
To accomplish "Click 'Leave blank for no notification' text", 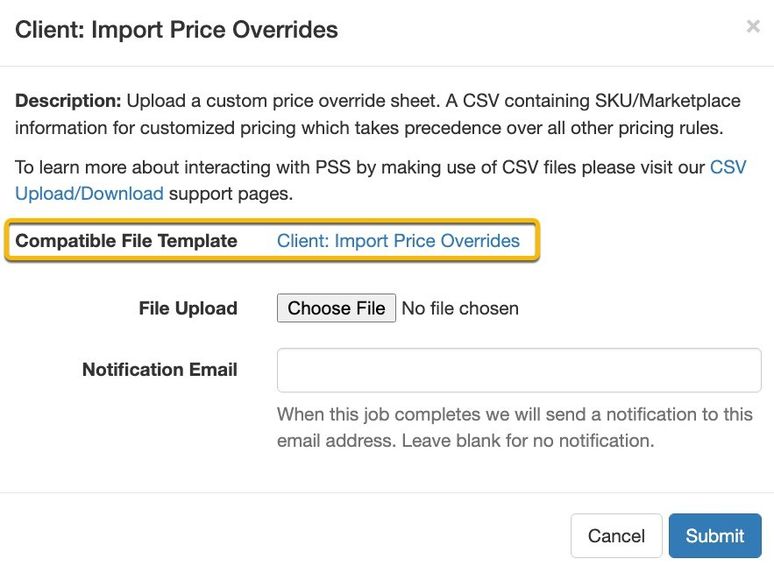I will (x=528, y=441).
